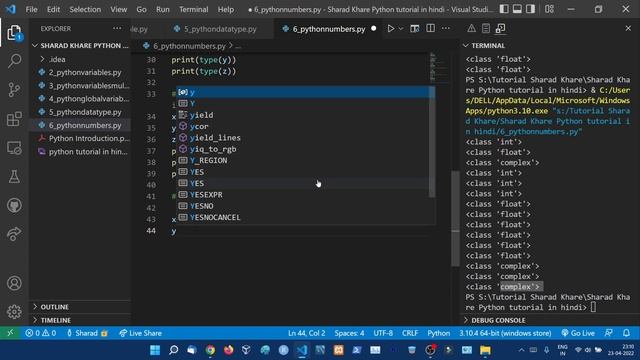640x360 pixels.
Task: Open the View menu
Action: (x=118, y=9)
